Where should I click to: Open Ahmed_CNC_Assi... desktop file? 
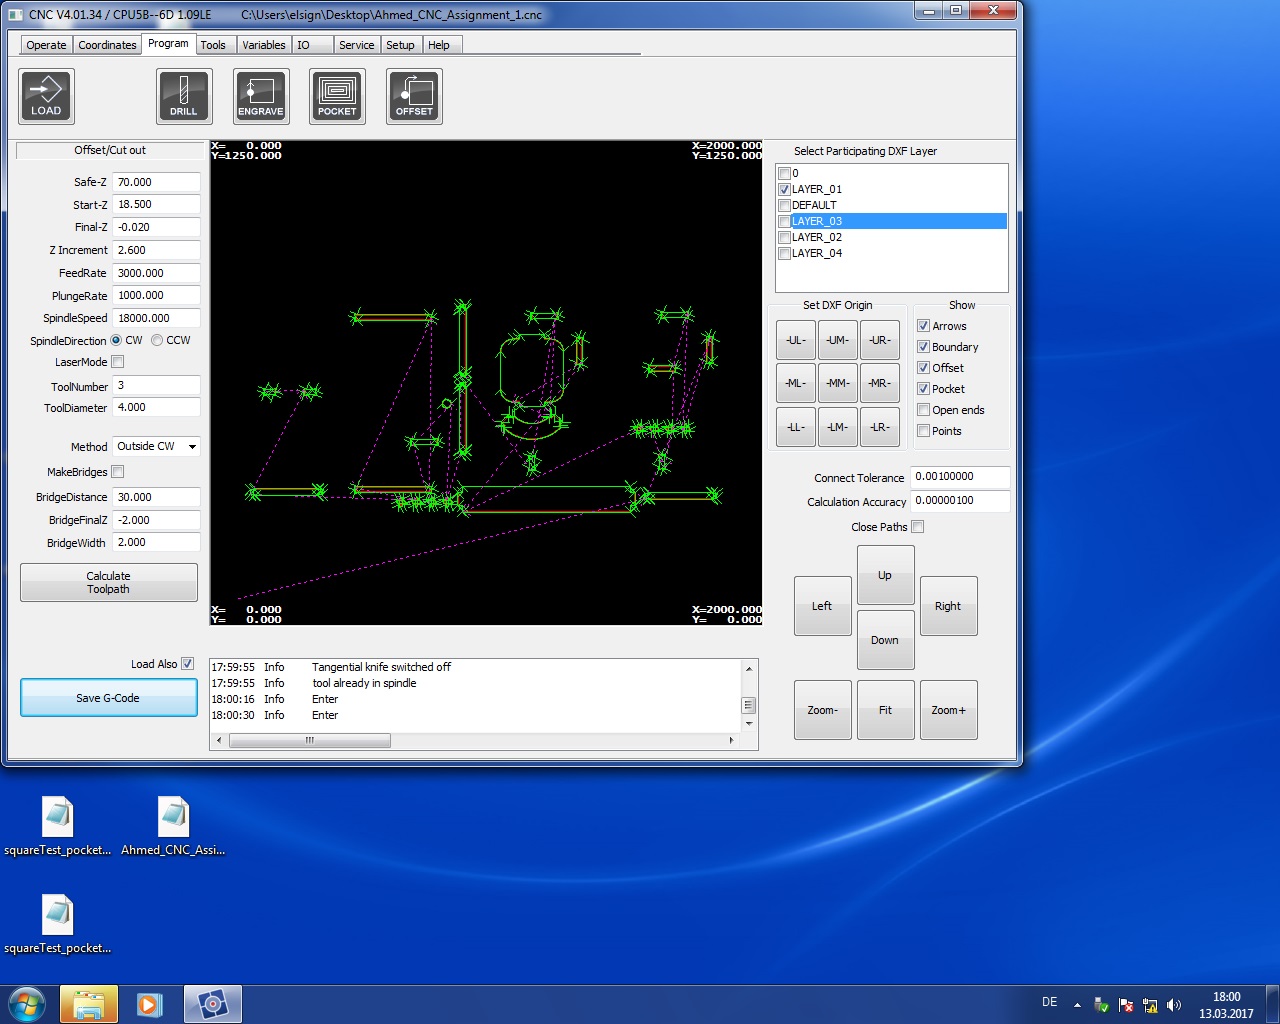coord(173,826)
